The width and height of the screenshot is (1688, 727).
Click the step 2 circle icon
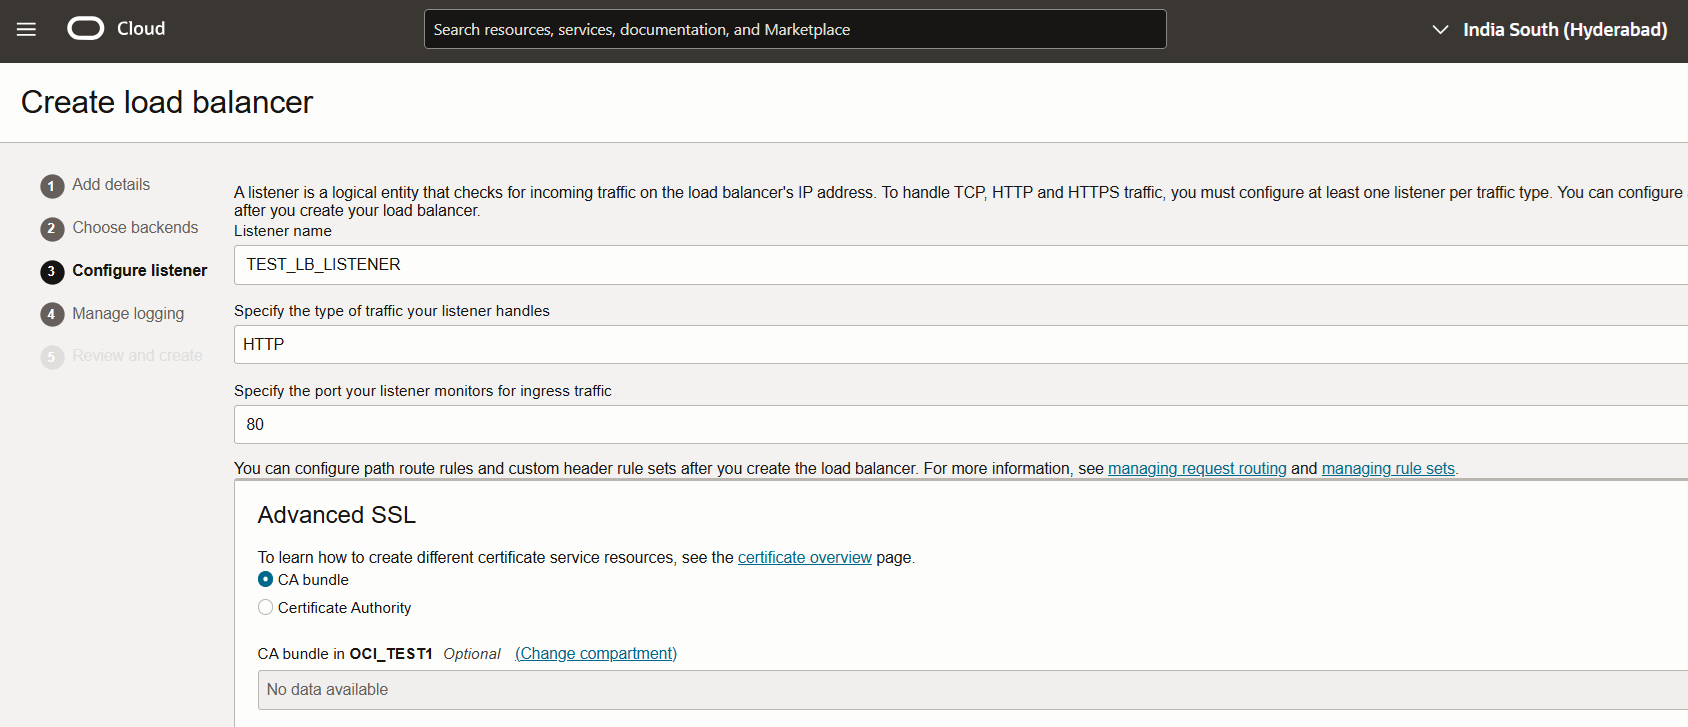[x=52, y=229]
